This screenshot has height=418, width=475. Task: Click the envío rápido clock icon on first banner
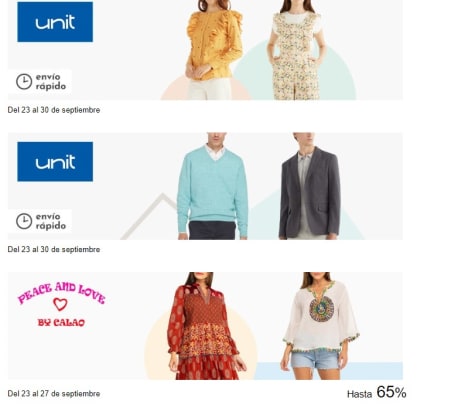pos(24,82)
